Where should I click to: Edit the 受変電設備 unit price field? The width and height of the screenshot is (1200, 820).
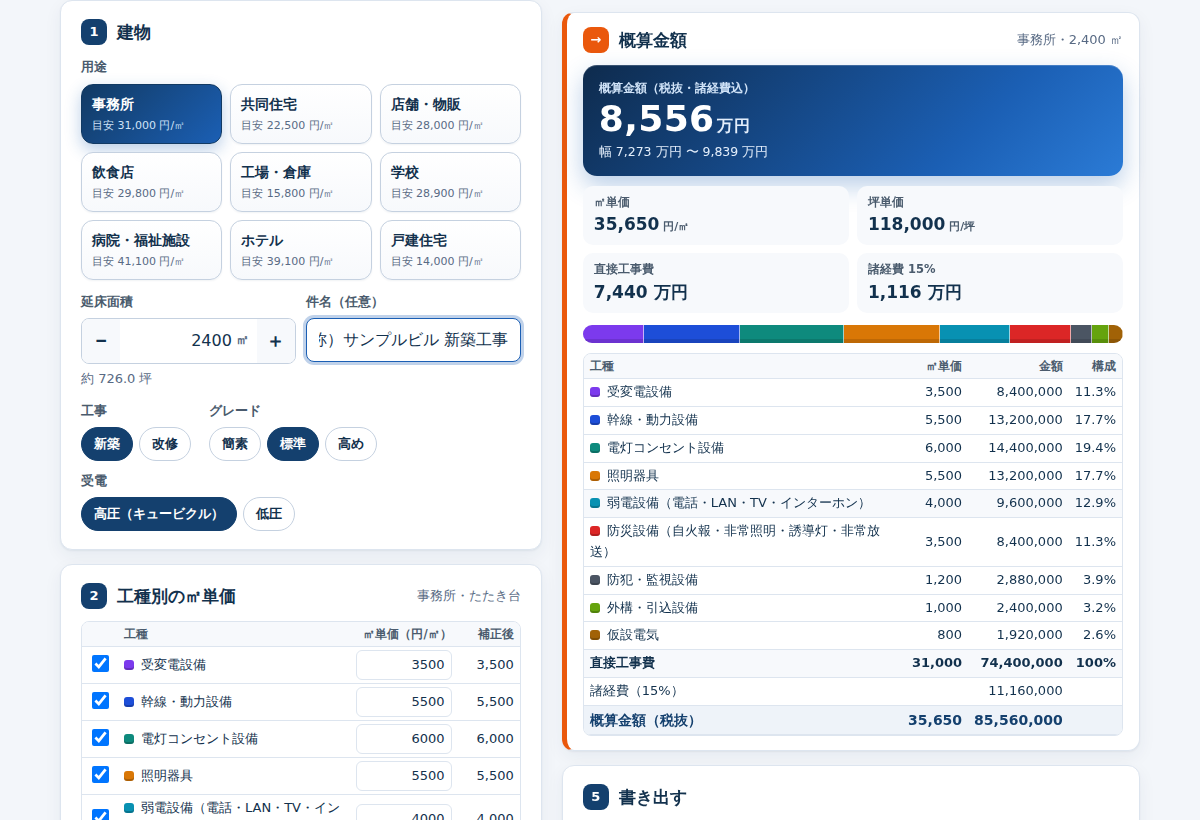click(404, 665)
